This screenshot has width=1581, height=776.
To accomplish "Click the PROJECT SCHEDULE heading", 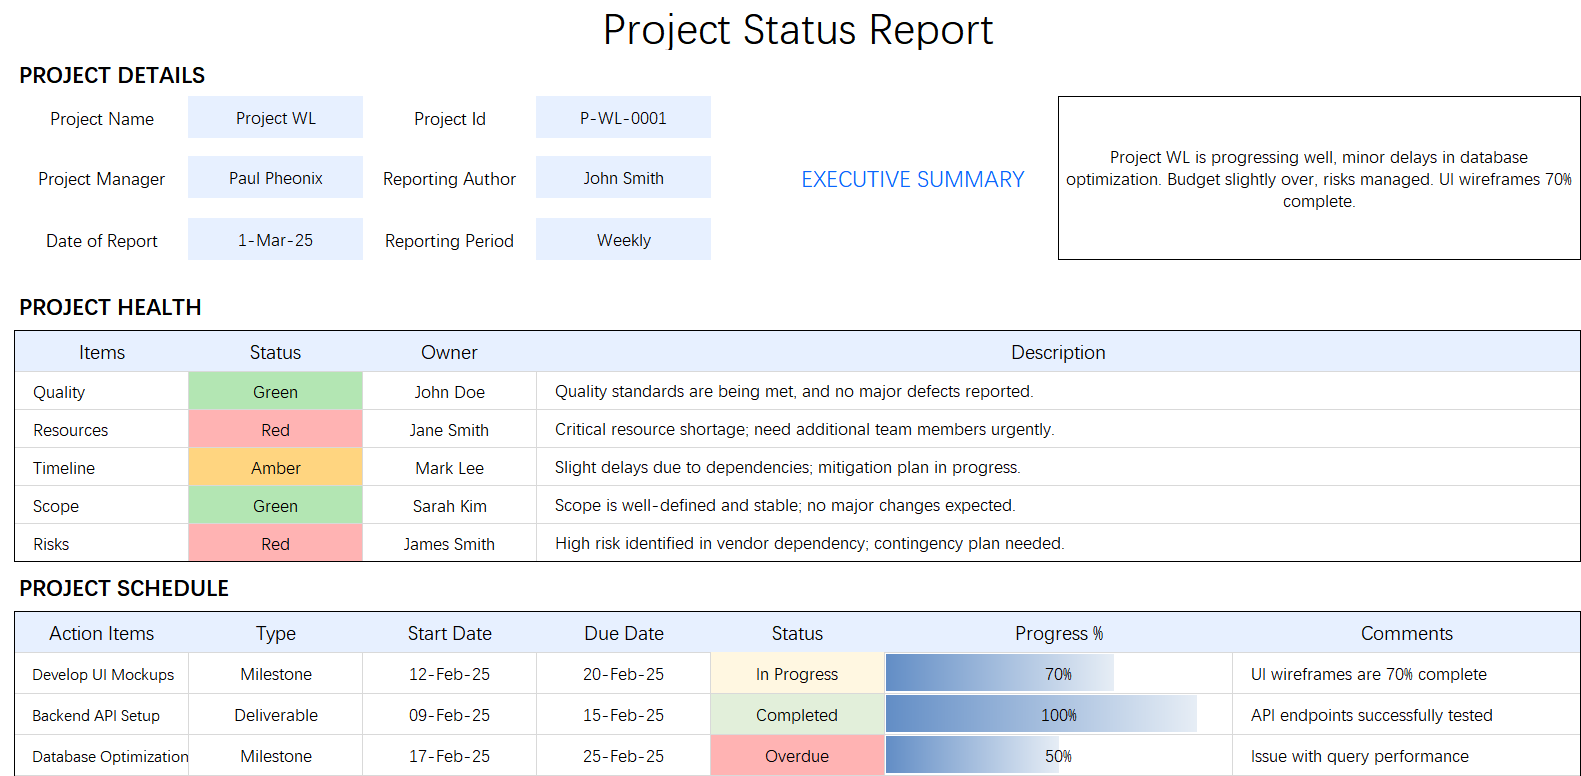I will coord(124,589).
